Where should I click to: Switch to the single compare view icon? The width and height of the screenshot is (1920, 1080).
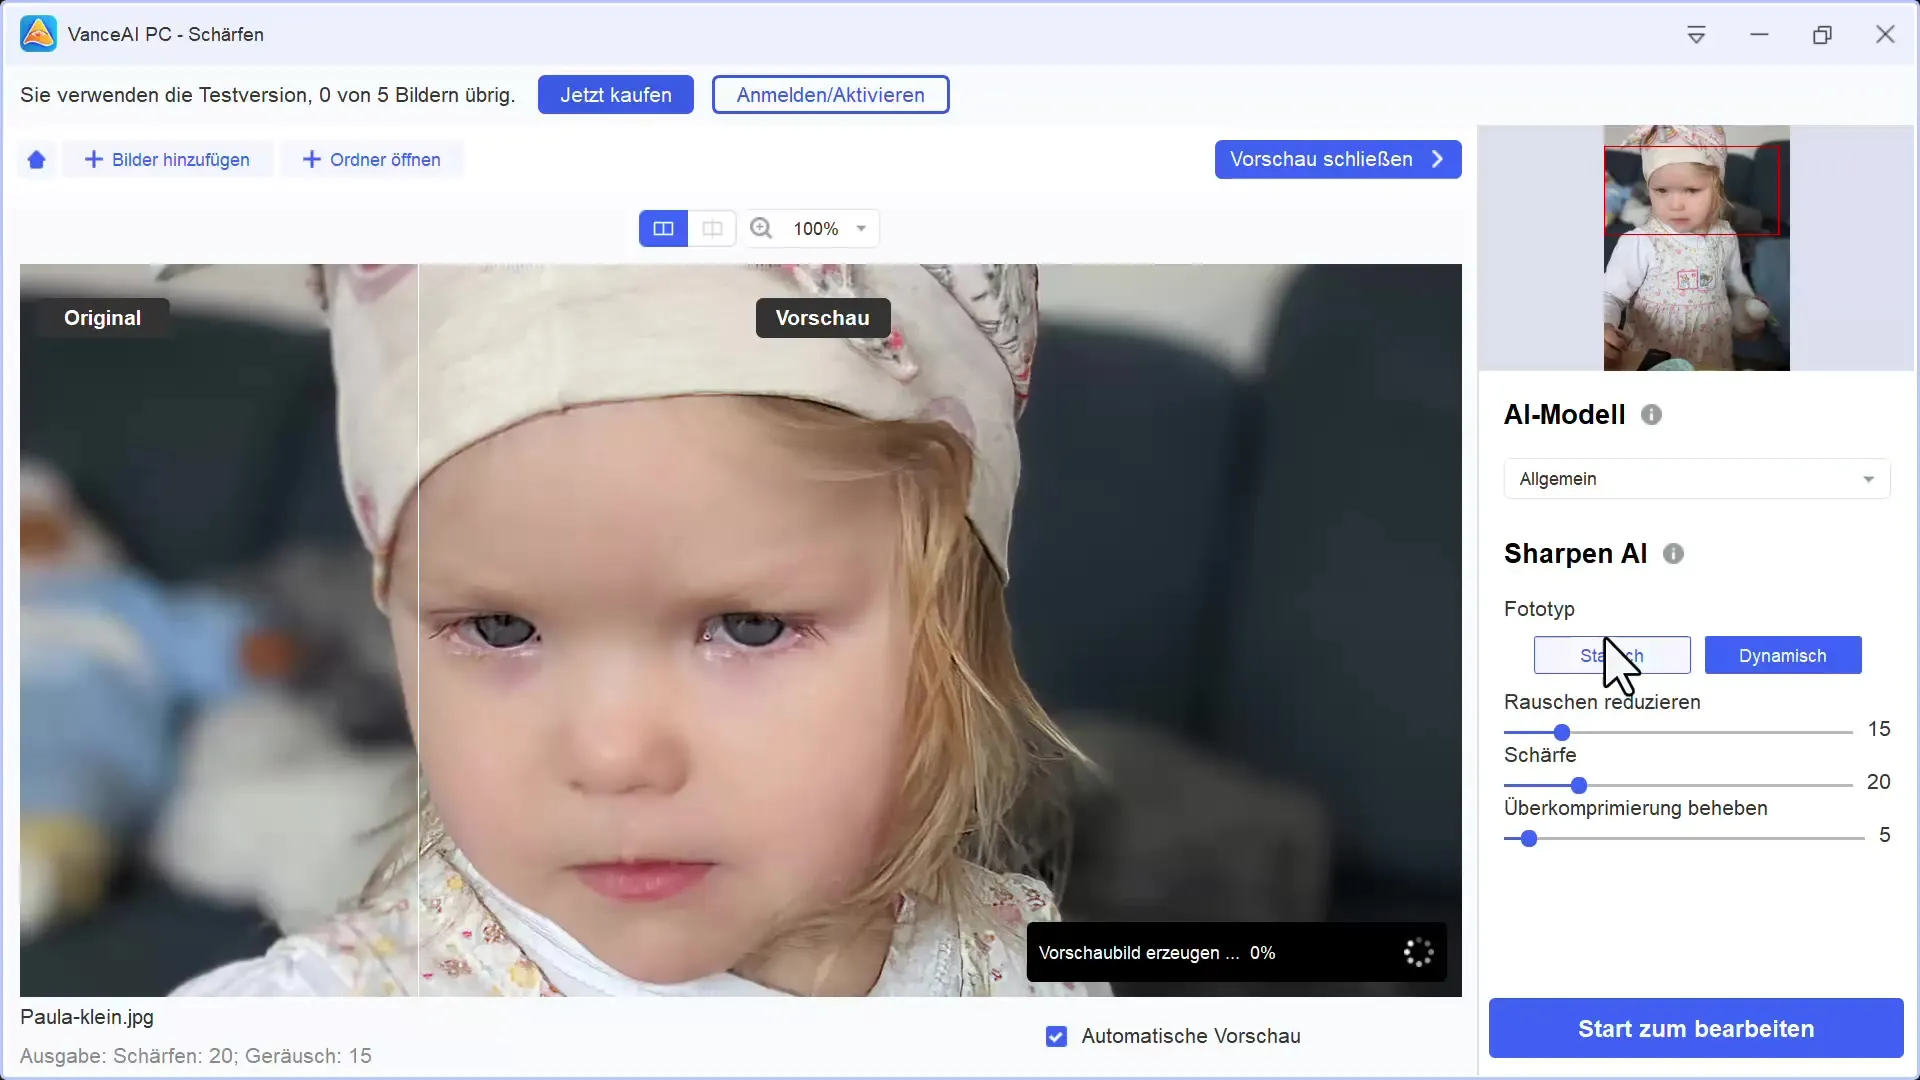[712, 229]
